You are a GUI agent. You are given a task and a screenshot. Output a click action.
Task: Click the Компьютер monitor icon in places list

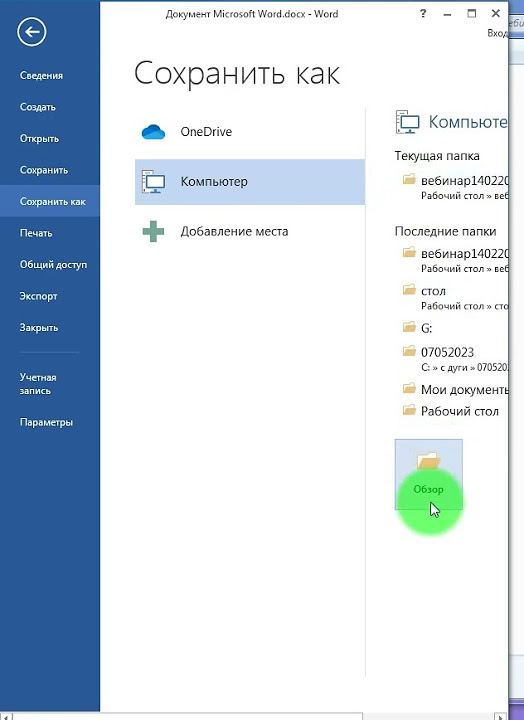coord(153,182)
